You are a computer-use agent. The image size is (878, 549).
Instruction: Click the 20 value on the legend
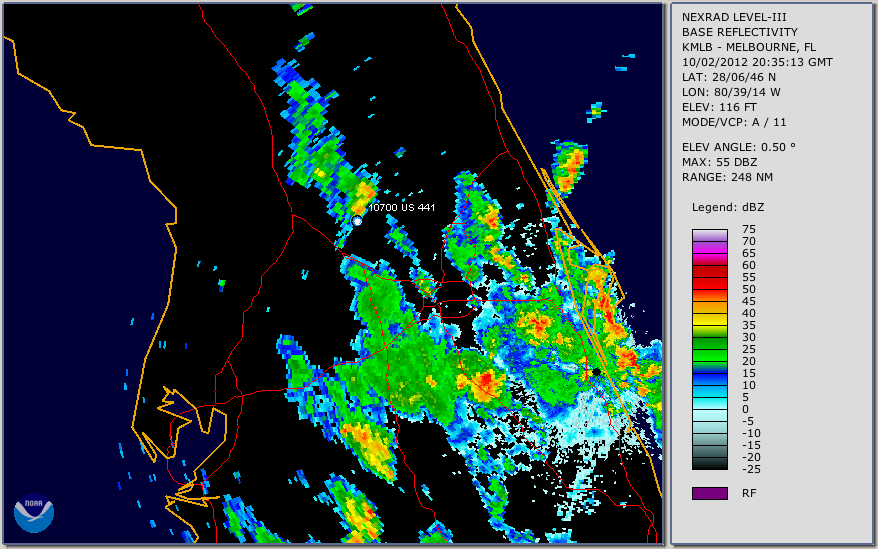point(749,361)
